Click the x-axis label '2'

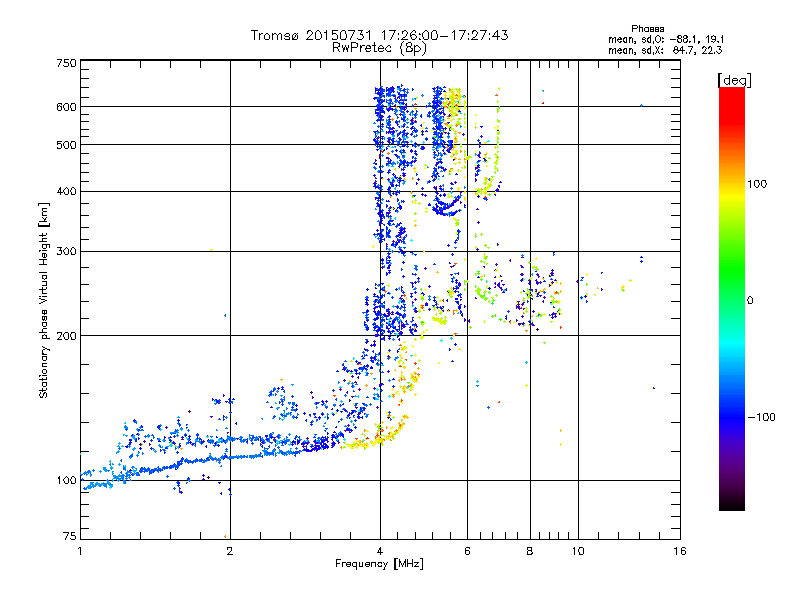tap(230, 551)
